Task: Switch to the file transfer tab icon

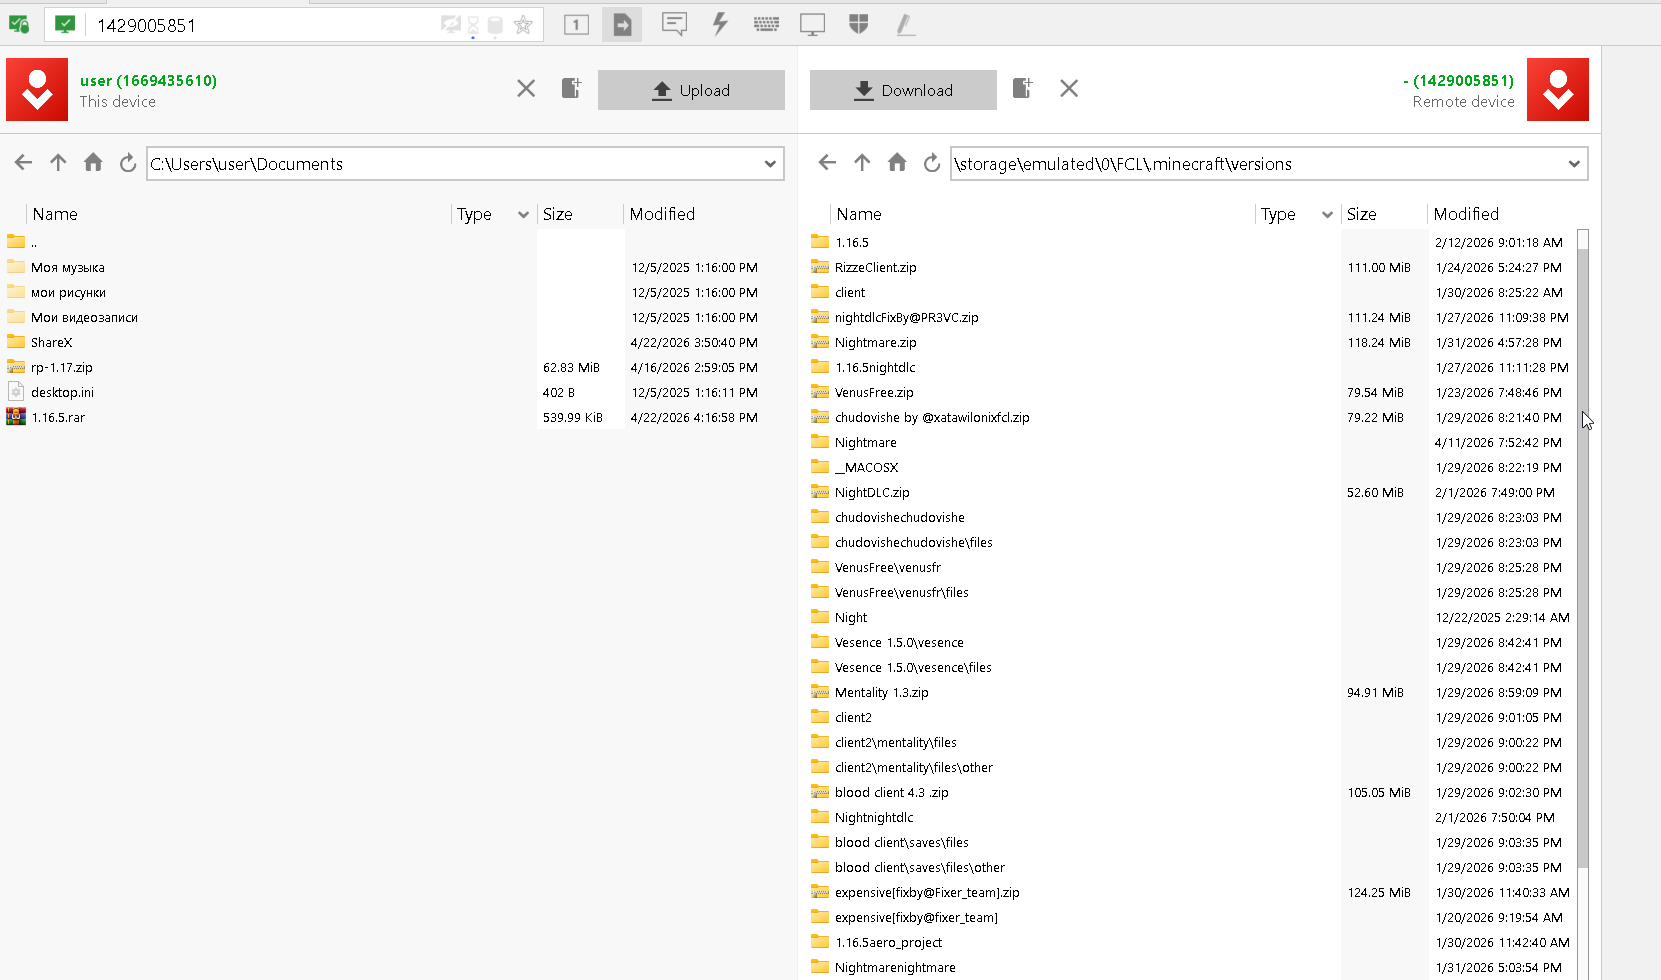Action: click(622, 24)
